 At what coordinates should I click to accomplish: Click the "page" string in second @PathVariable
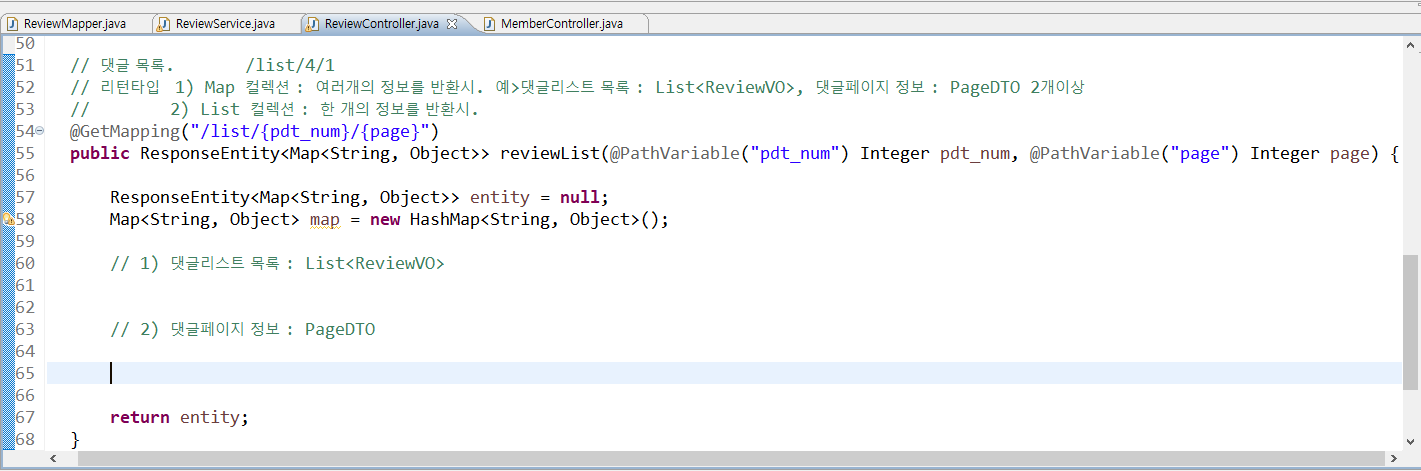[x=1200, y=153]
